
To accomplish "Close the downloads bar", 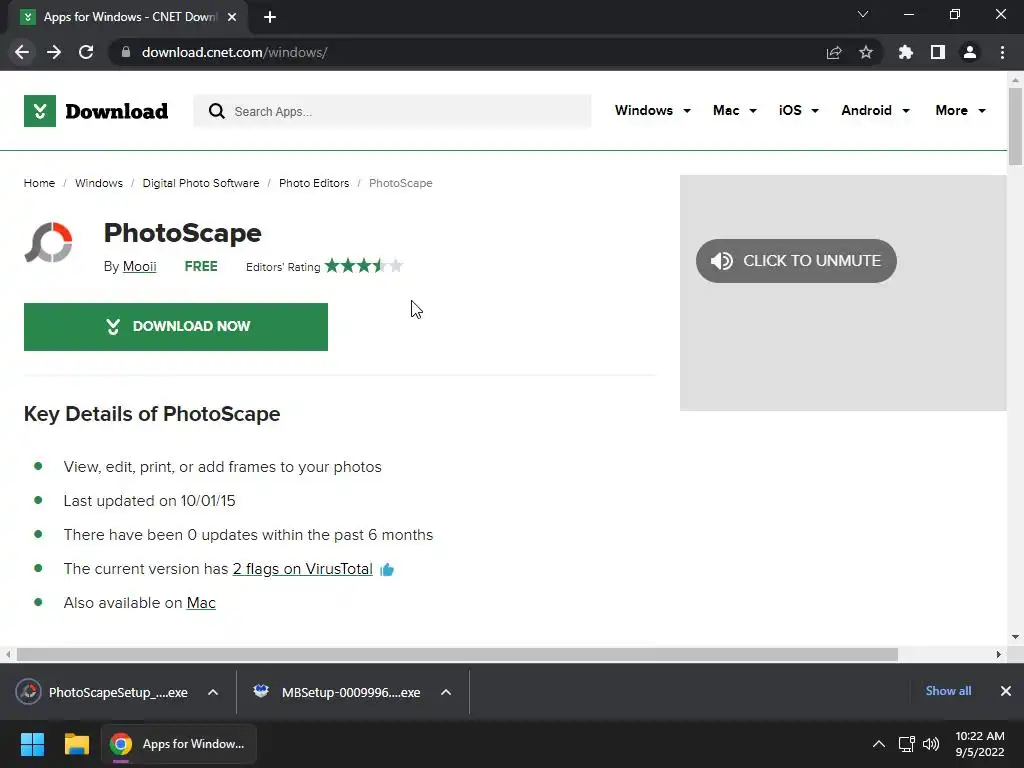I will point(1006,691).
